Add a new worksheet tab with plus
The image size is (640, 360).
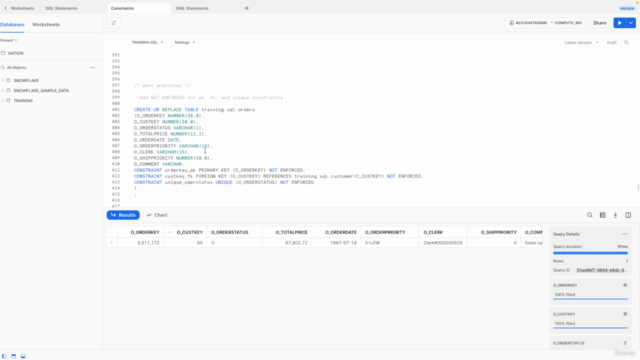click(247, 8)
